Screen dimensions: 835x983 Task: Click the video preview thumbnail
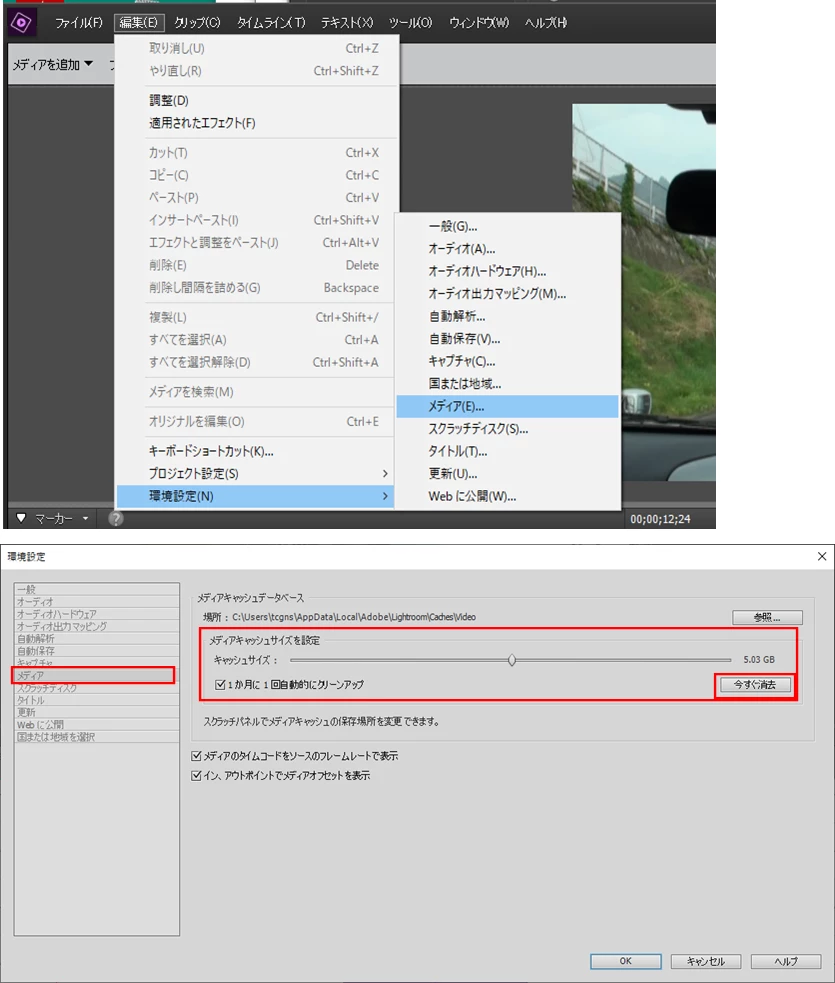click(644, 292)
